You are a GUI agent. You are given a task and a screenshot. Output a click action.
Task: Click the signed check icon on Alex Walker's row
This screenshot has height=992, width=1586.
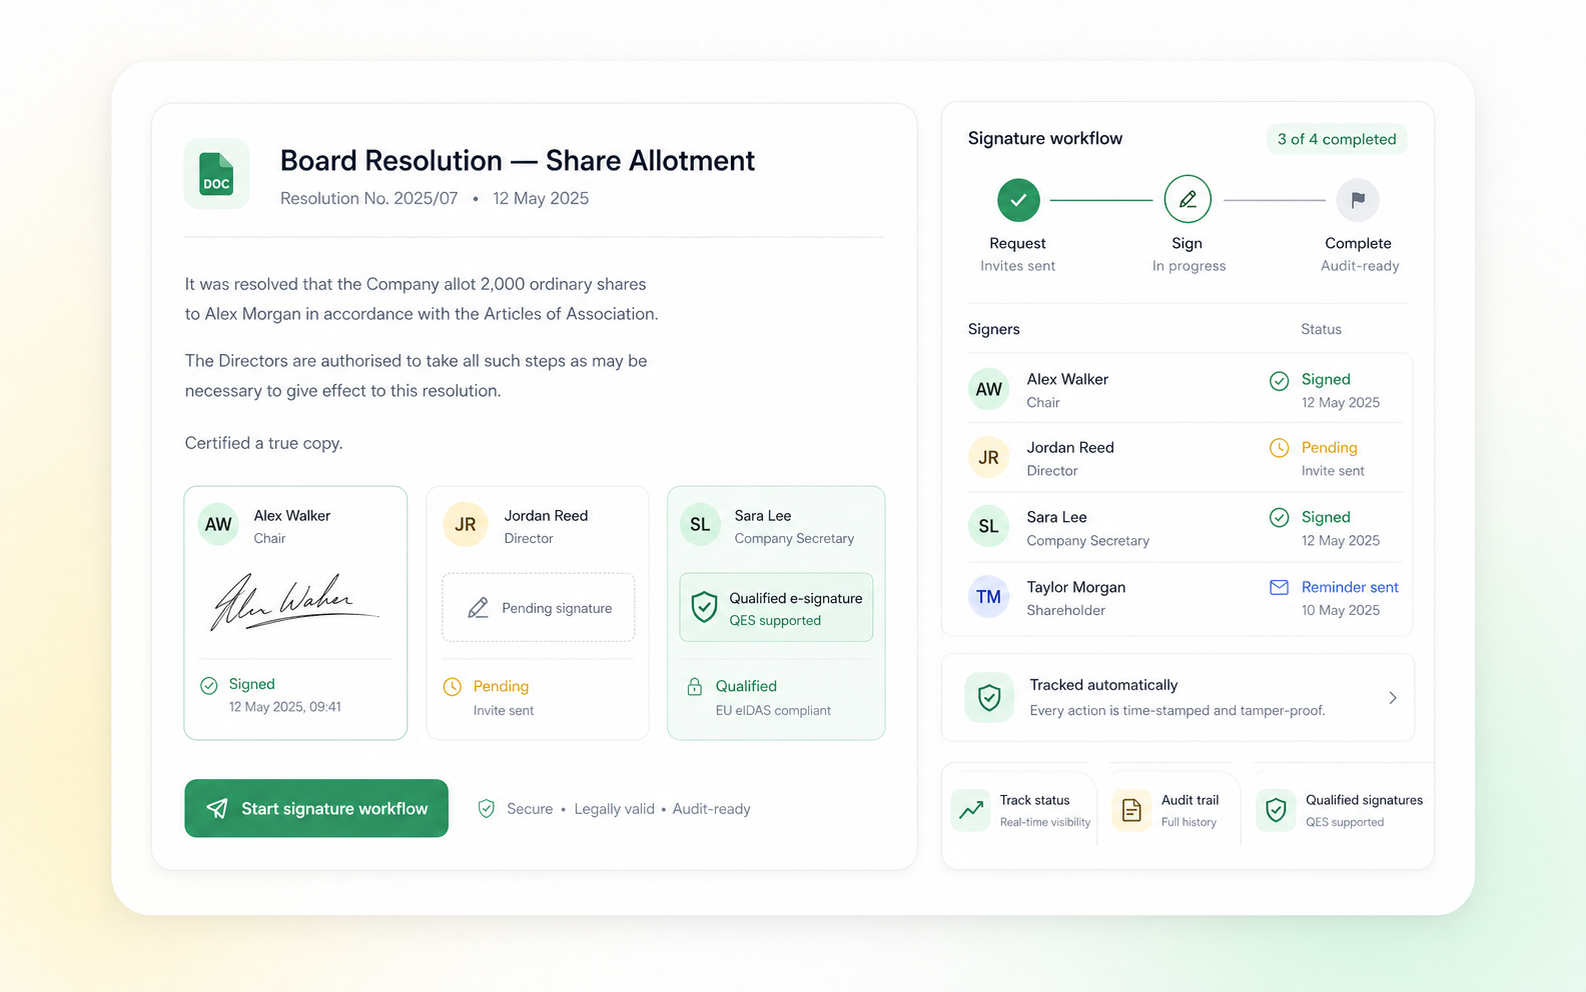(x=1279, y=381)
